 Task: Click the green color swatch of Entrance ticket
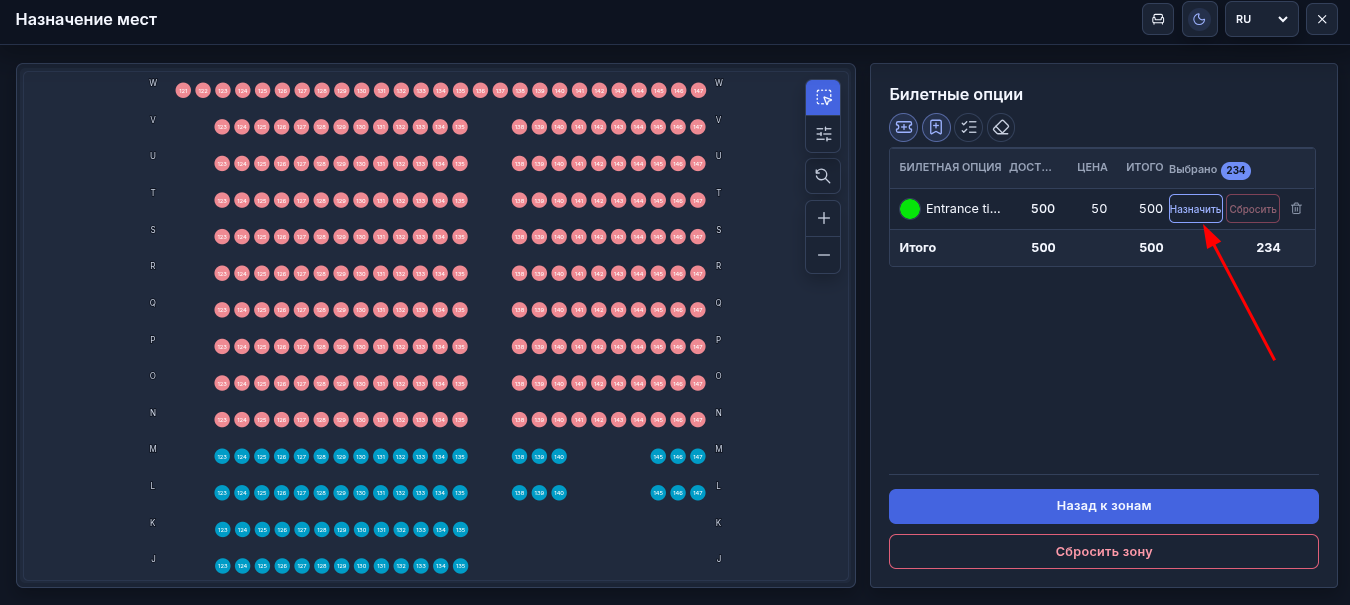pyautogui.click(x=910, y=209)
